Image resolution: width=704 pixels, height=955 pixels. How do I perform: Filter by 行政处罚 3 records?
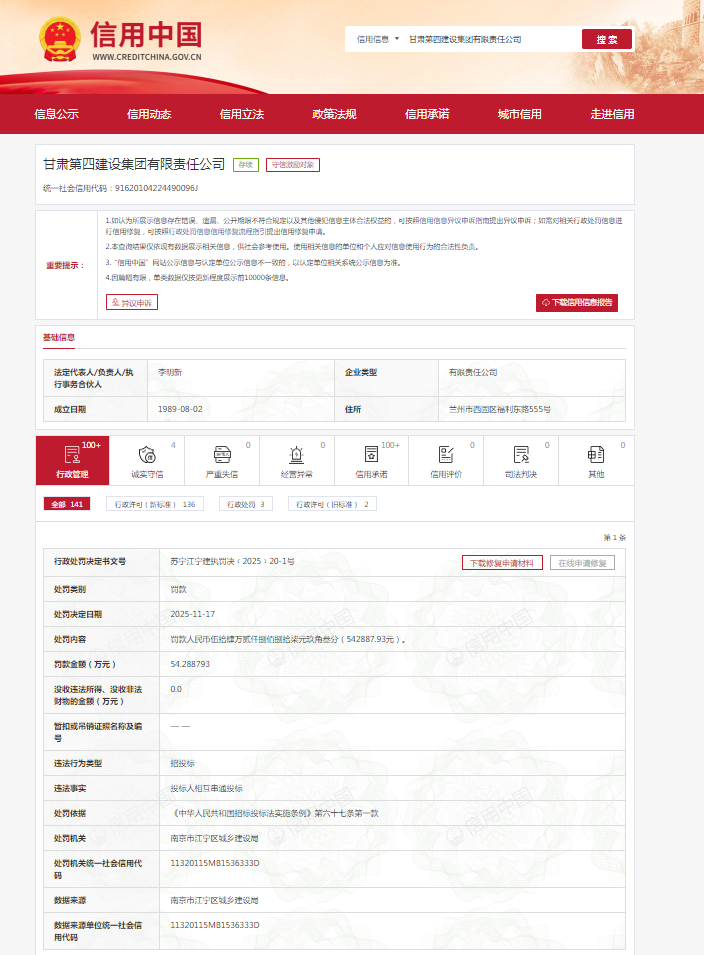(246, 504)
